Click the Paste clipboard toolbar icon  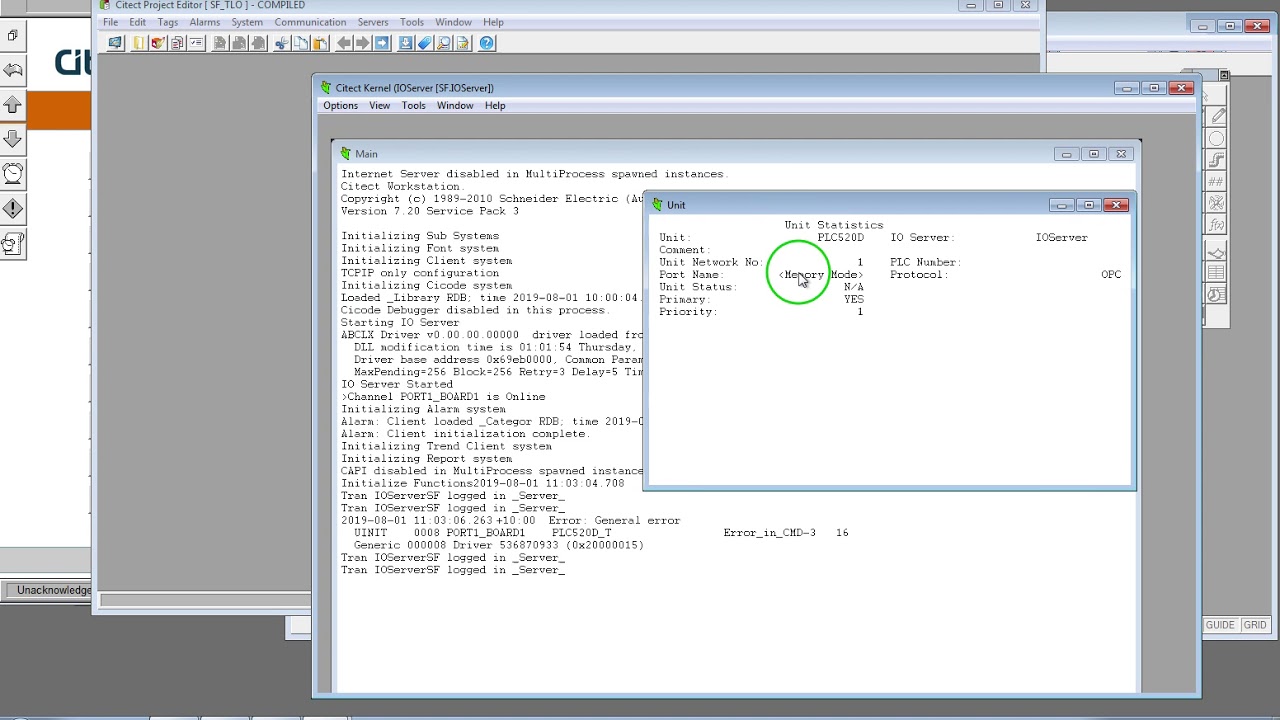pos(320,43)
